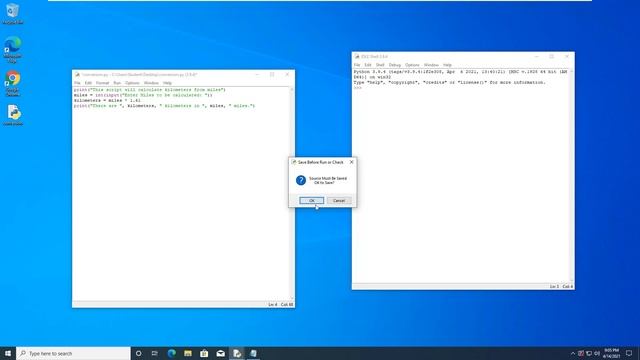Open Task View on the taskbar

point(155,353)
